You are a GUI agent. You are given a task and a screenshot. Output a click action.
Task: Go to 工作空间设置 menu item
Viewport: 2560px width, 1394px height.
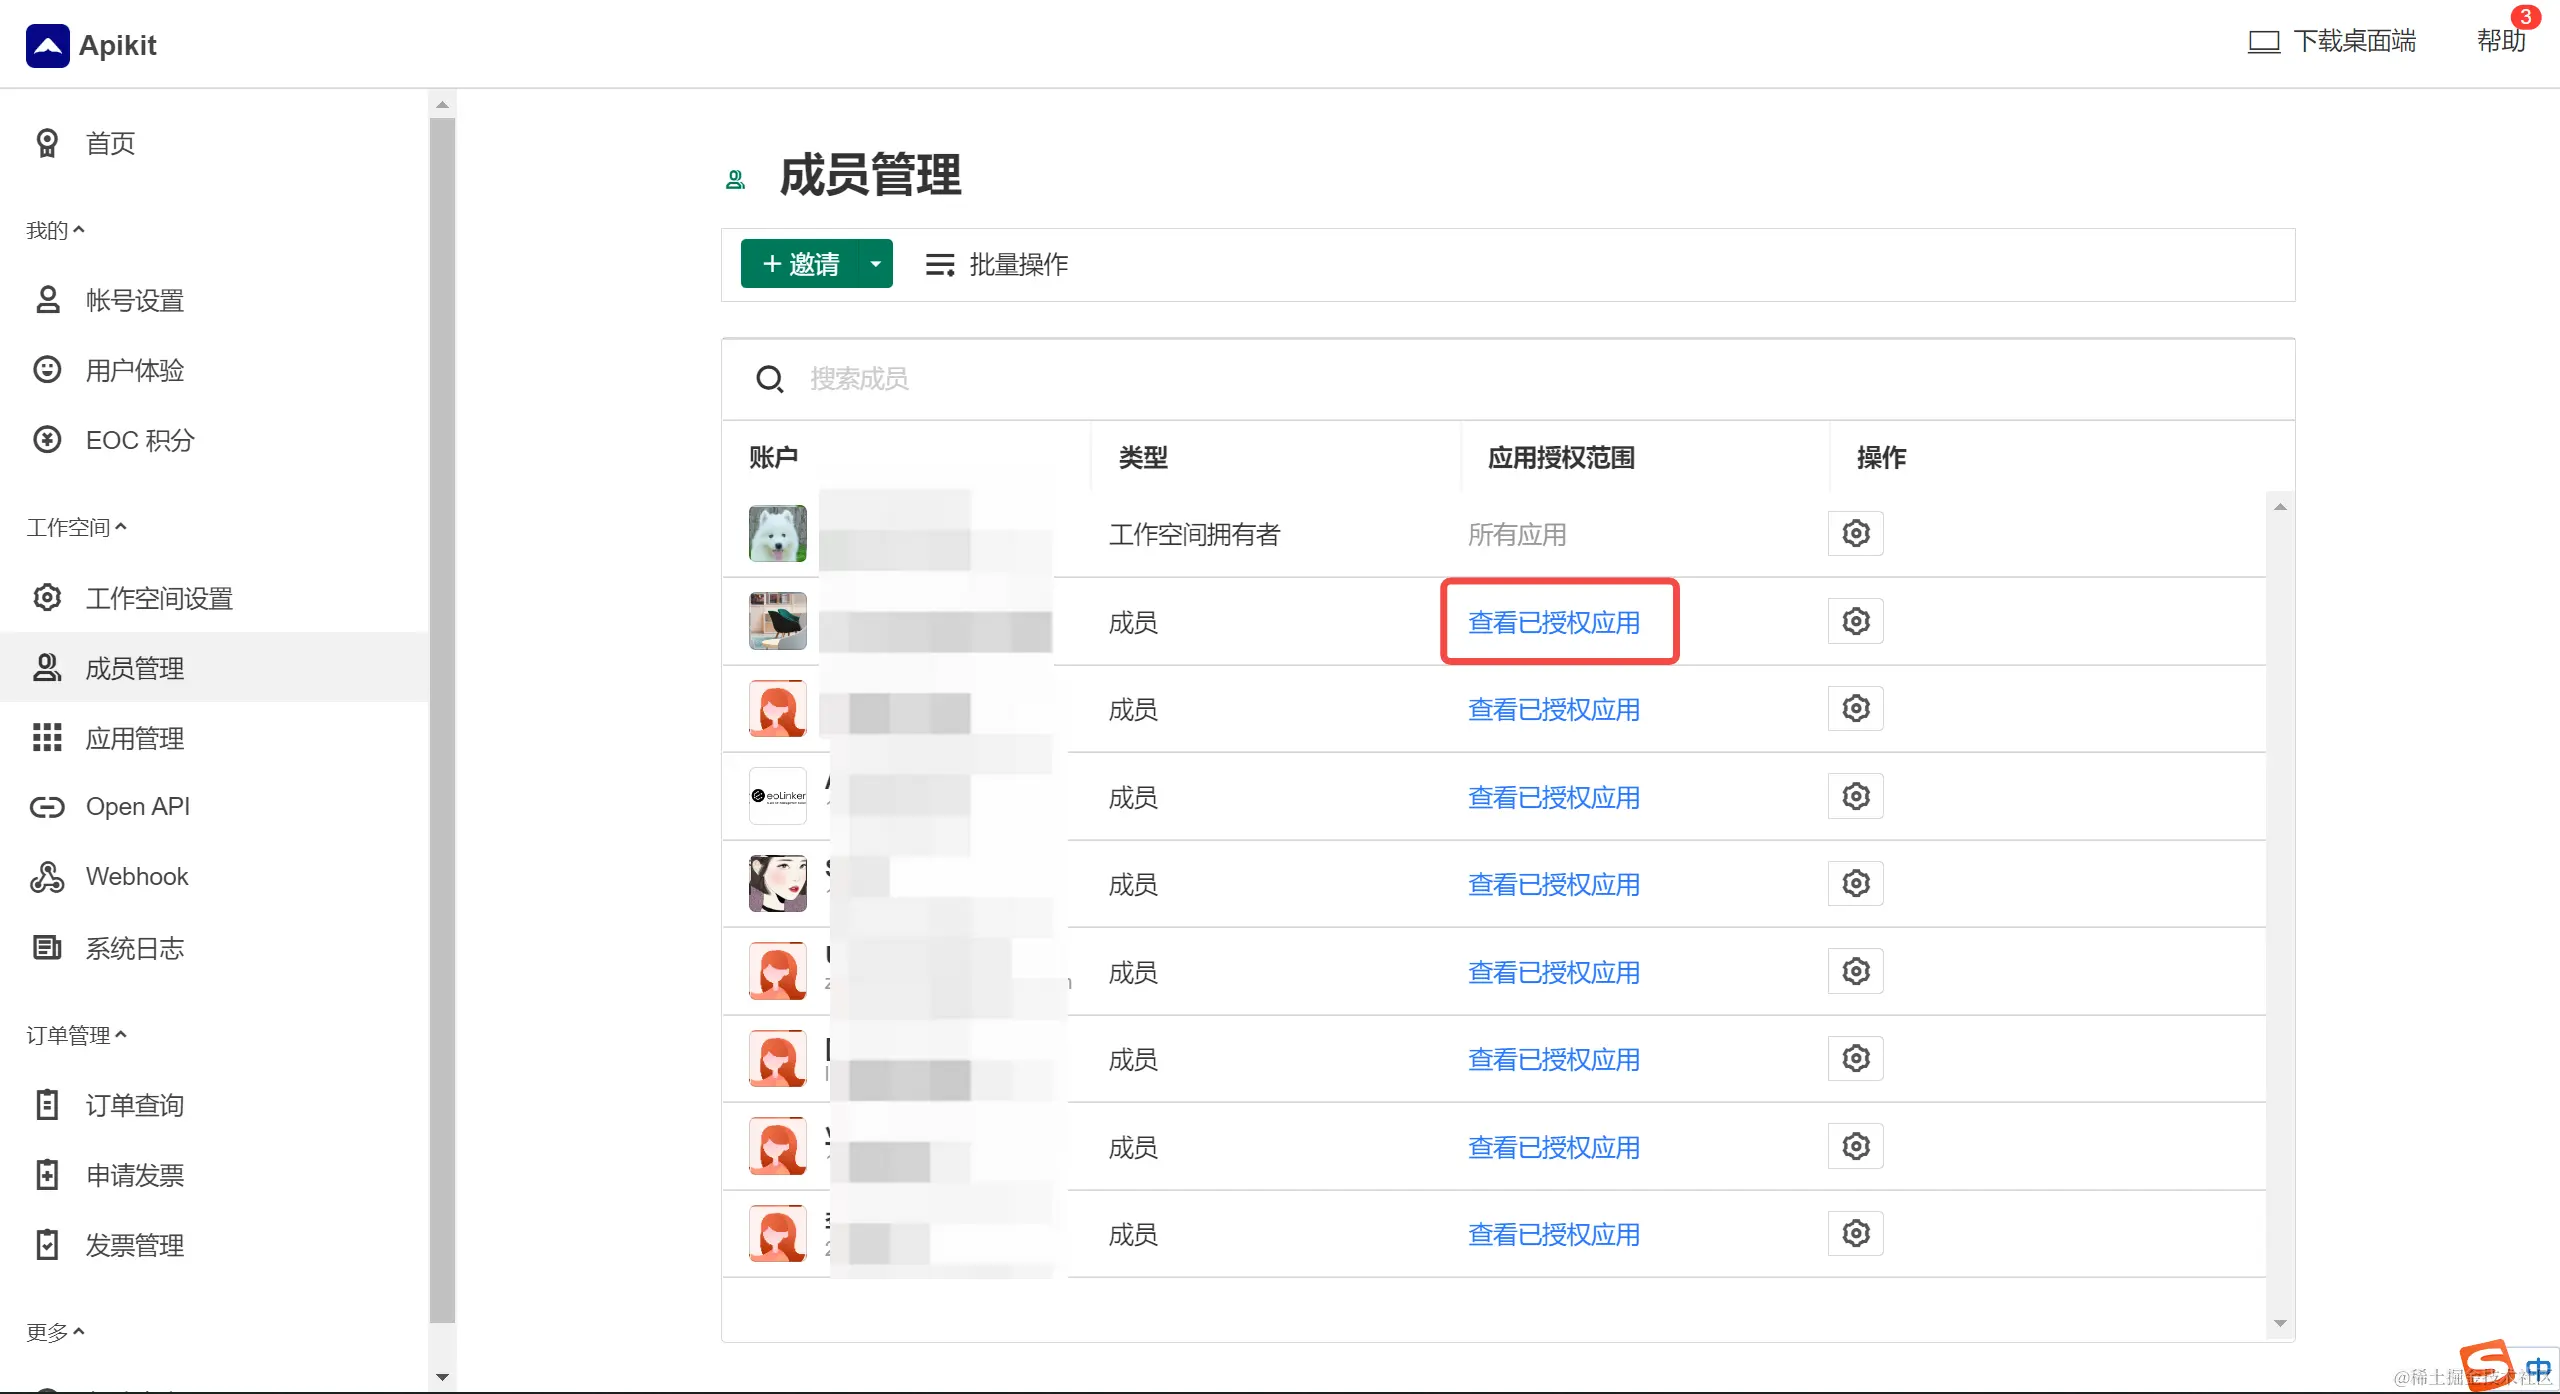(x=158, y=598)
